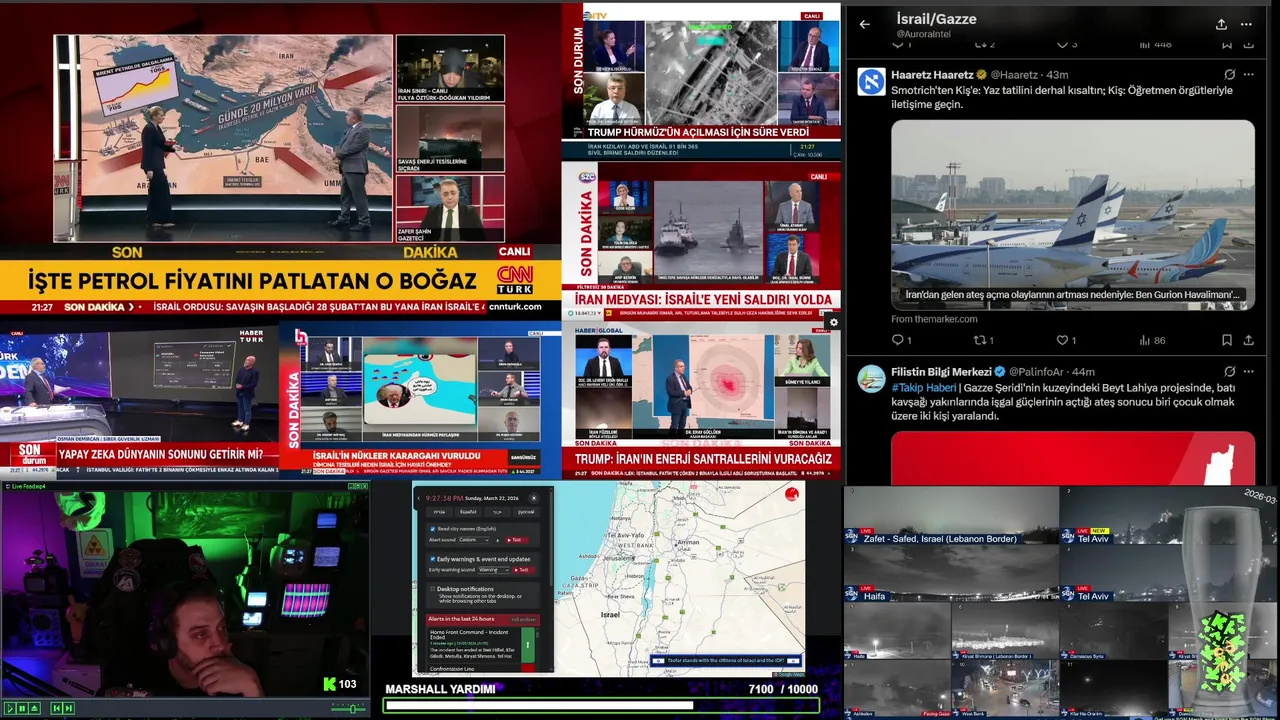The width and height of the screenshot is (1280, 720).
Task: Click the Grok icon on Filistin Bilgi Merkezi post
Action: [x=1229, y=371]
